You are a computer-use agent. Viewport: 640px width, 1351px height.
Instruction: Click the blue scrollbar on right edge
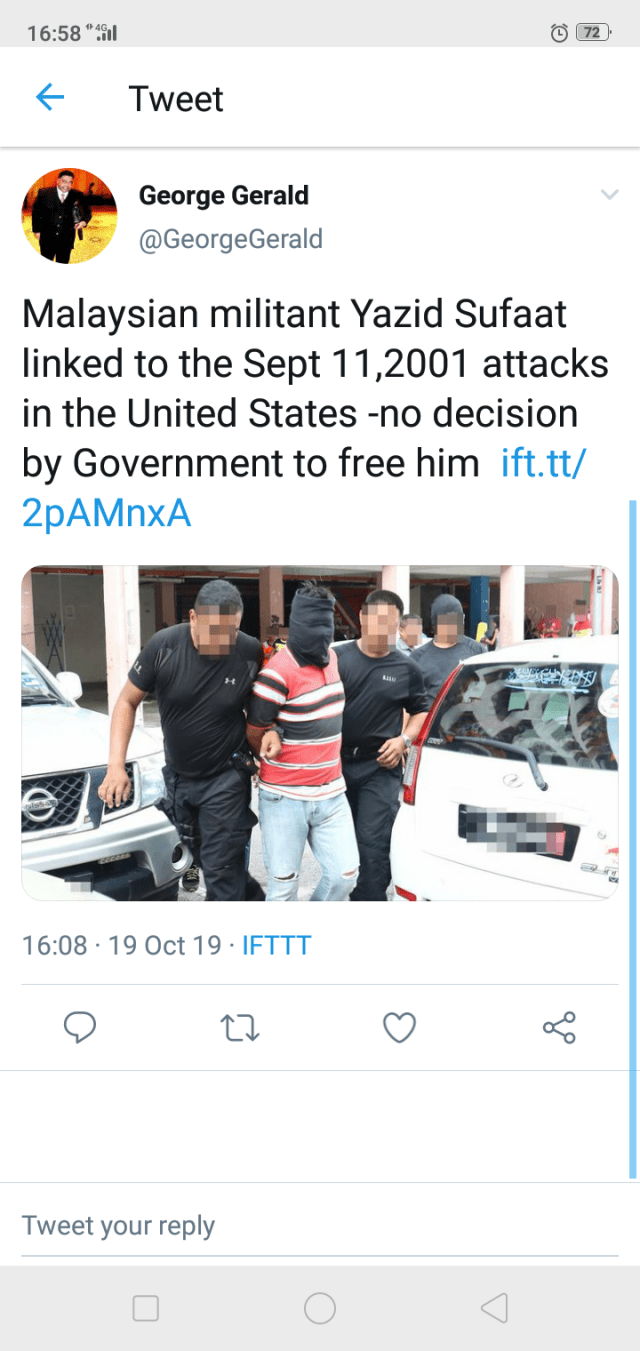tap(633, 840)
